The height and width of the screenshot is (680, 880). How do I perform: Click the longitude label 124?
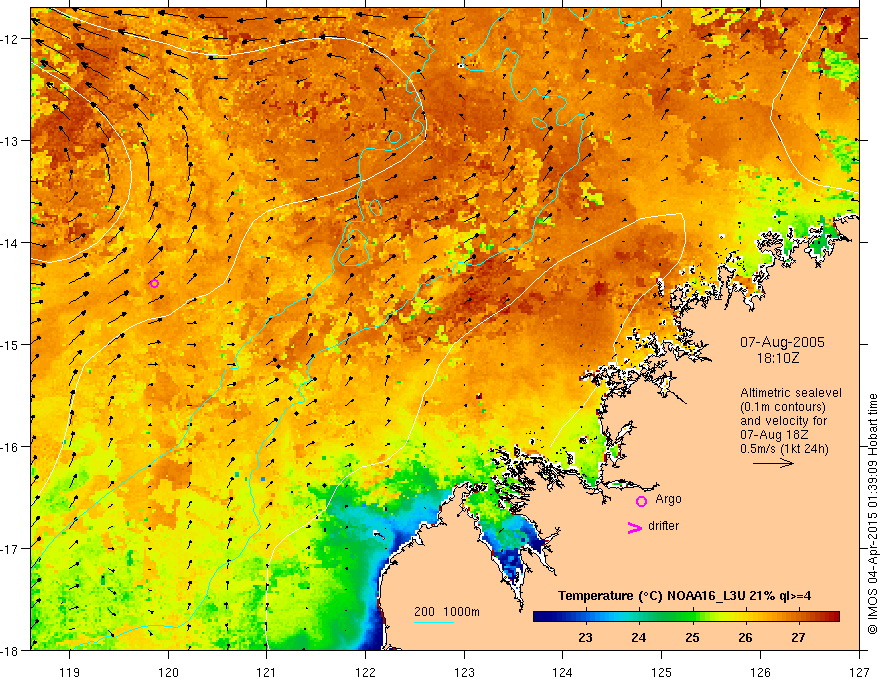563,672
